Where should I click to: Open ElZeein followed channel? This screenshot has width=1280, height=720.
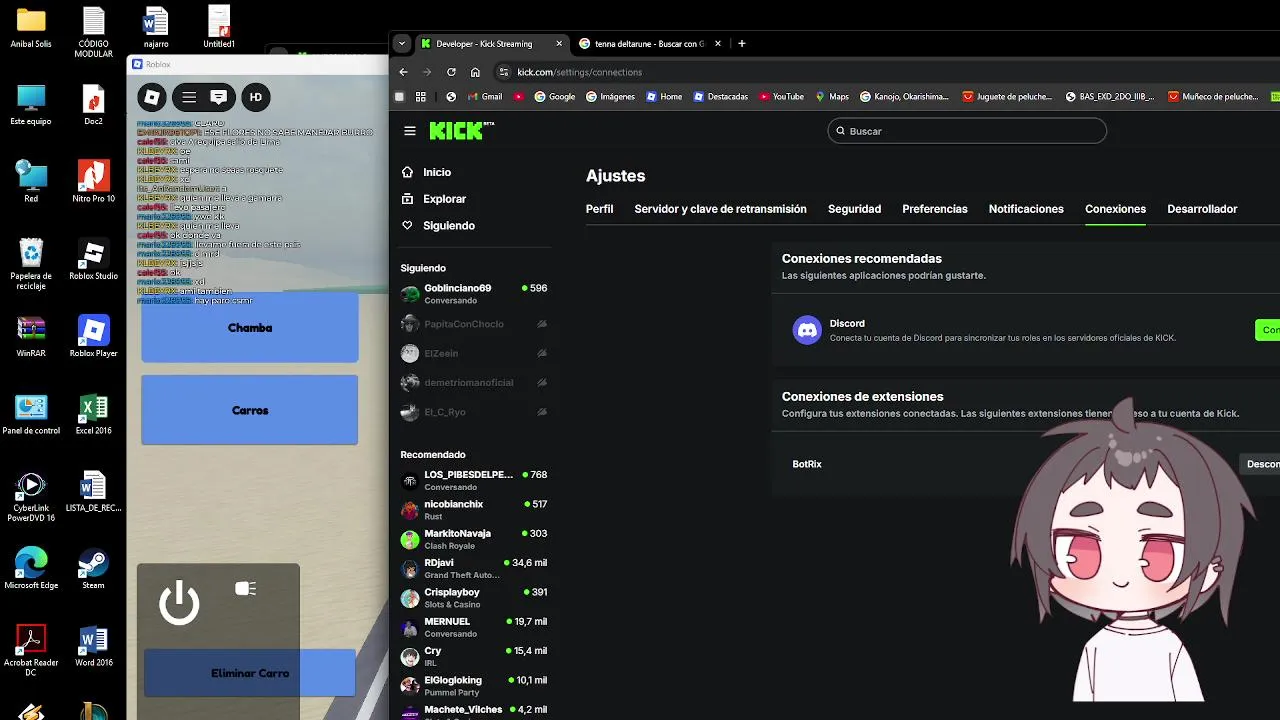coord(474,353)
